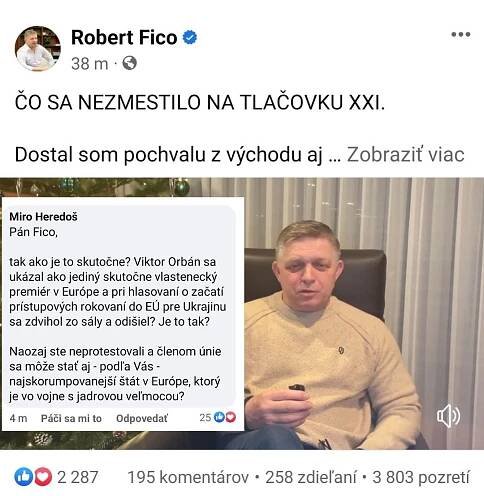Click Odpovedať under the comment
The image size is (484, 496).
142,418
